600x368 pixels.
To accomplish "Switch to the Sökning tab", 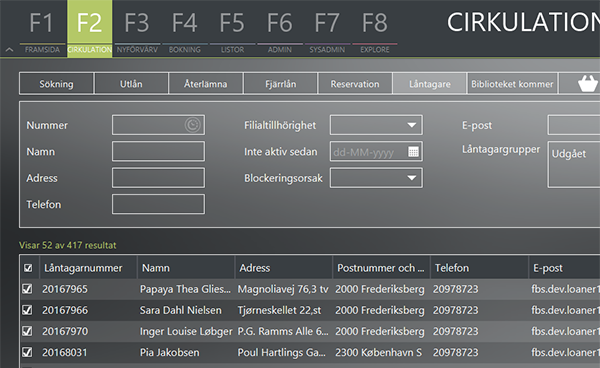I will 56,83.
